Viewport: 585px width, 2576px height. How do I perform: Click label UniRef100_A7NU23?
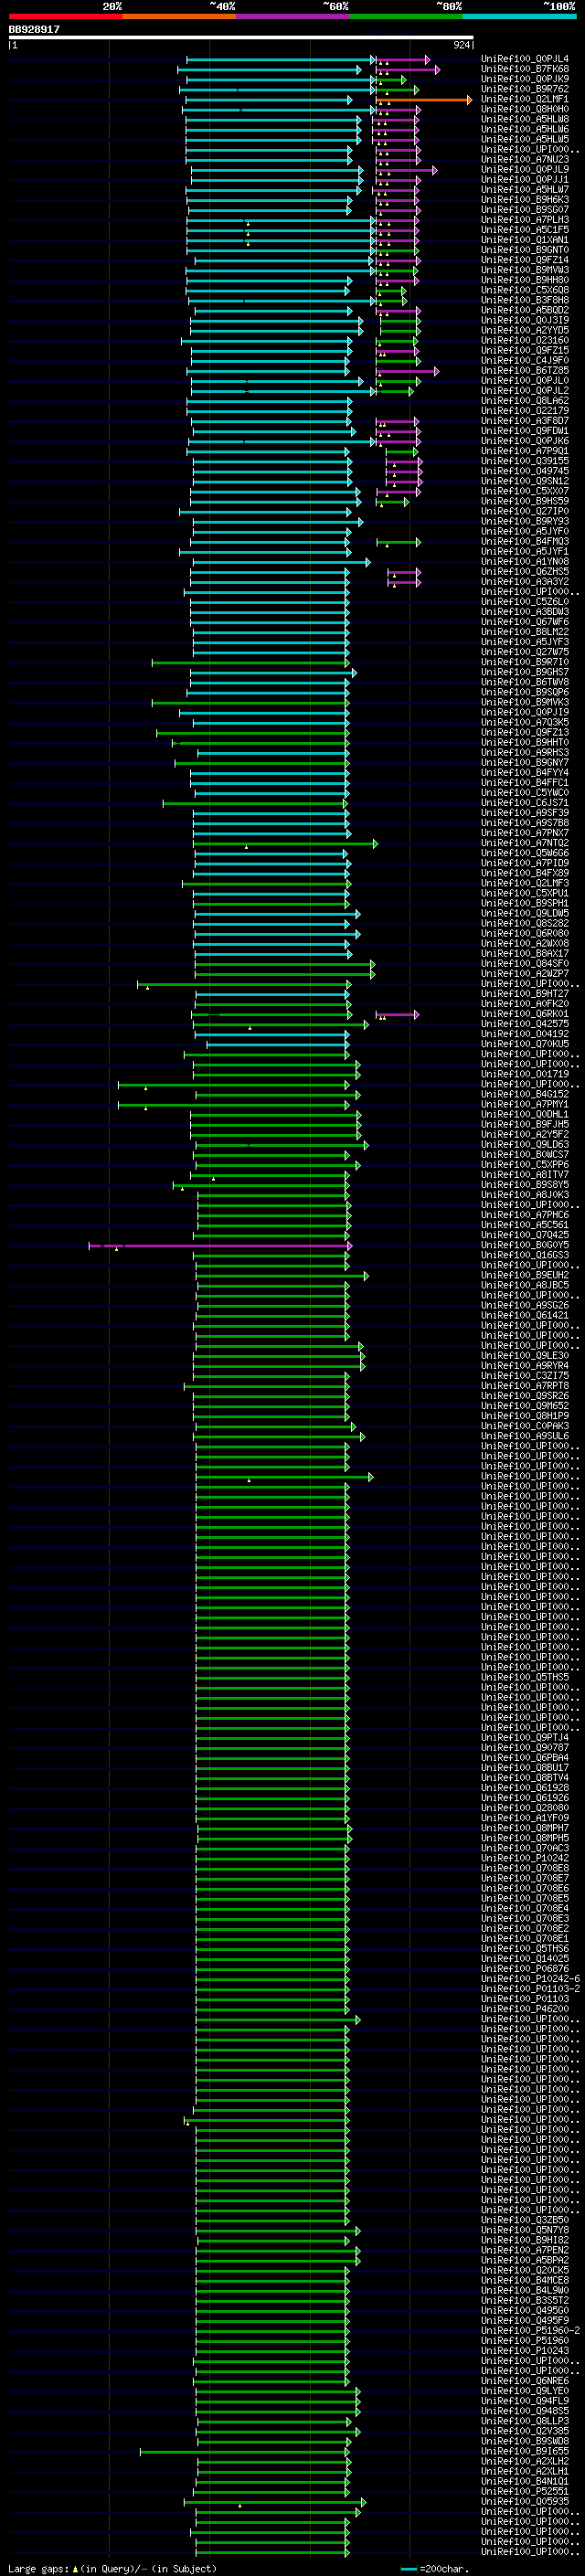525,160
